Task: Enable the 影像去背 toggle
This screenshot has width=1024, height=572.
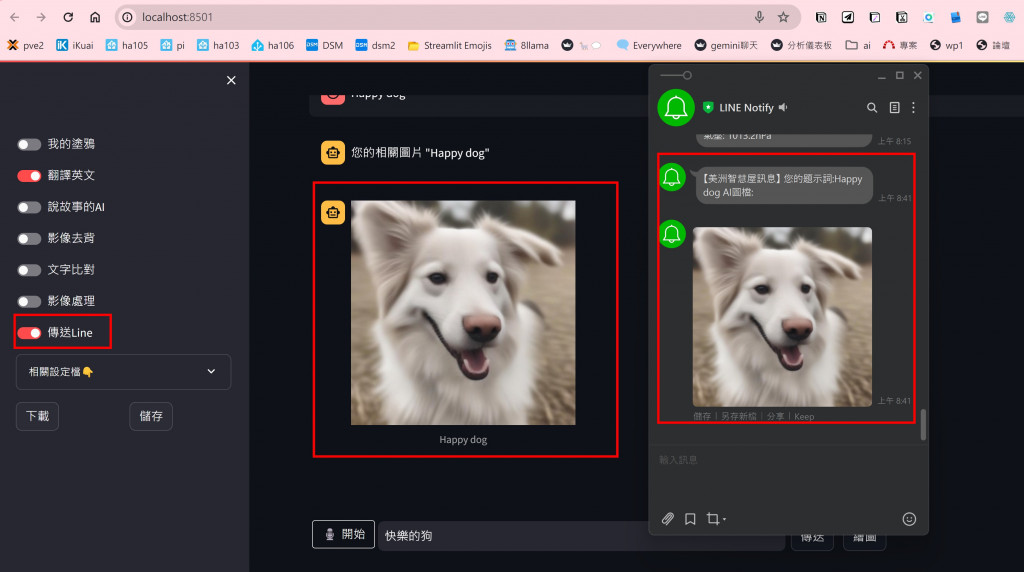Action: point(29,238)
